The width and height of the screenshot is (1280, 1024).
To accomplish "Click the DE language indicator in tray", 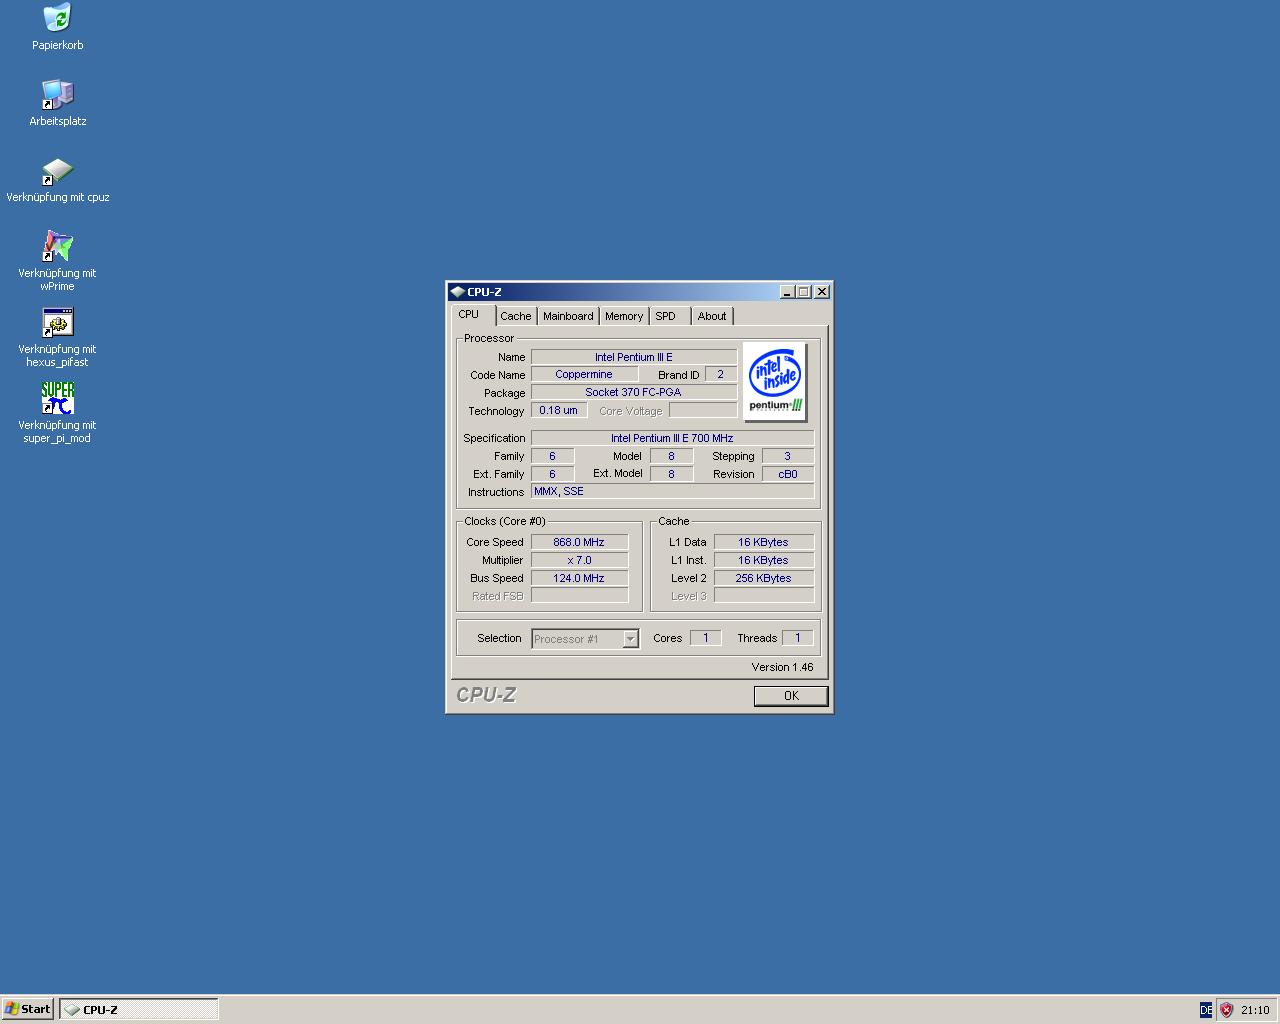I will click(x=1206, y=1010).
